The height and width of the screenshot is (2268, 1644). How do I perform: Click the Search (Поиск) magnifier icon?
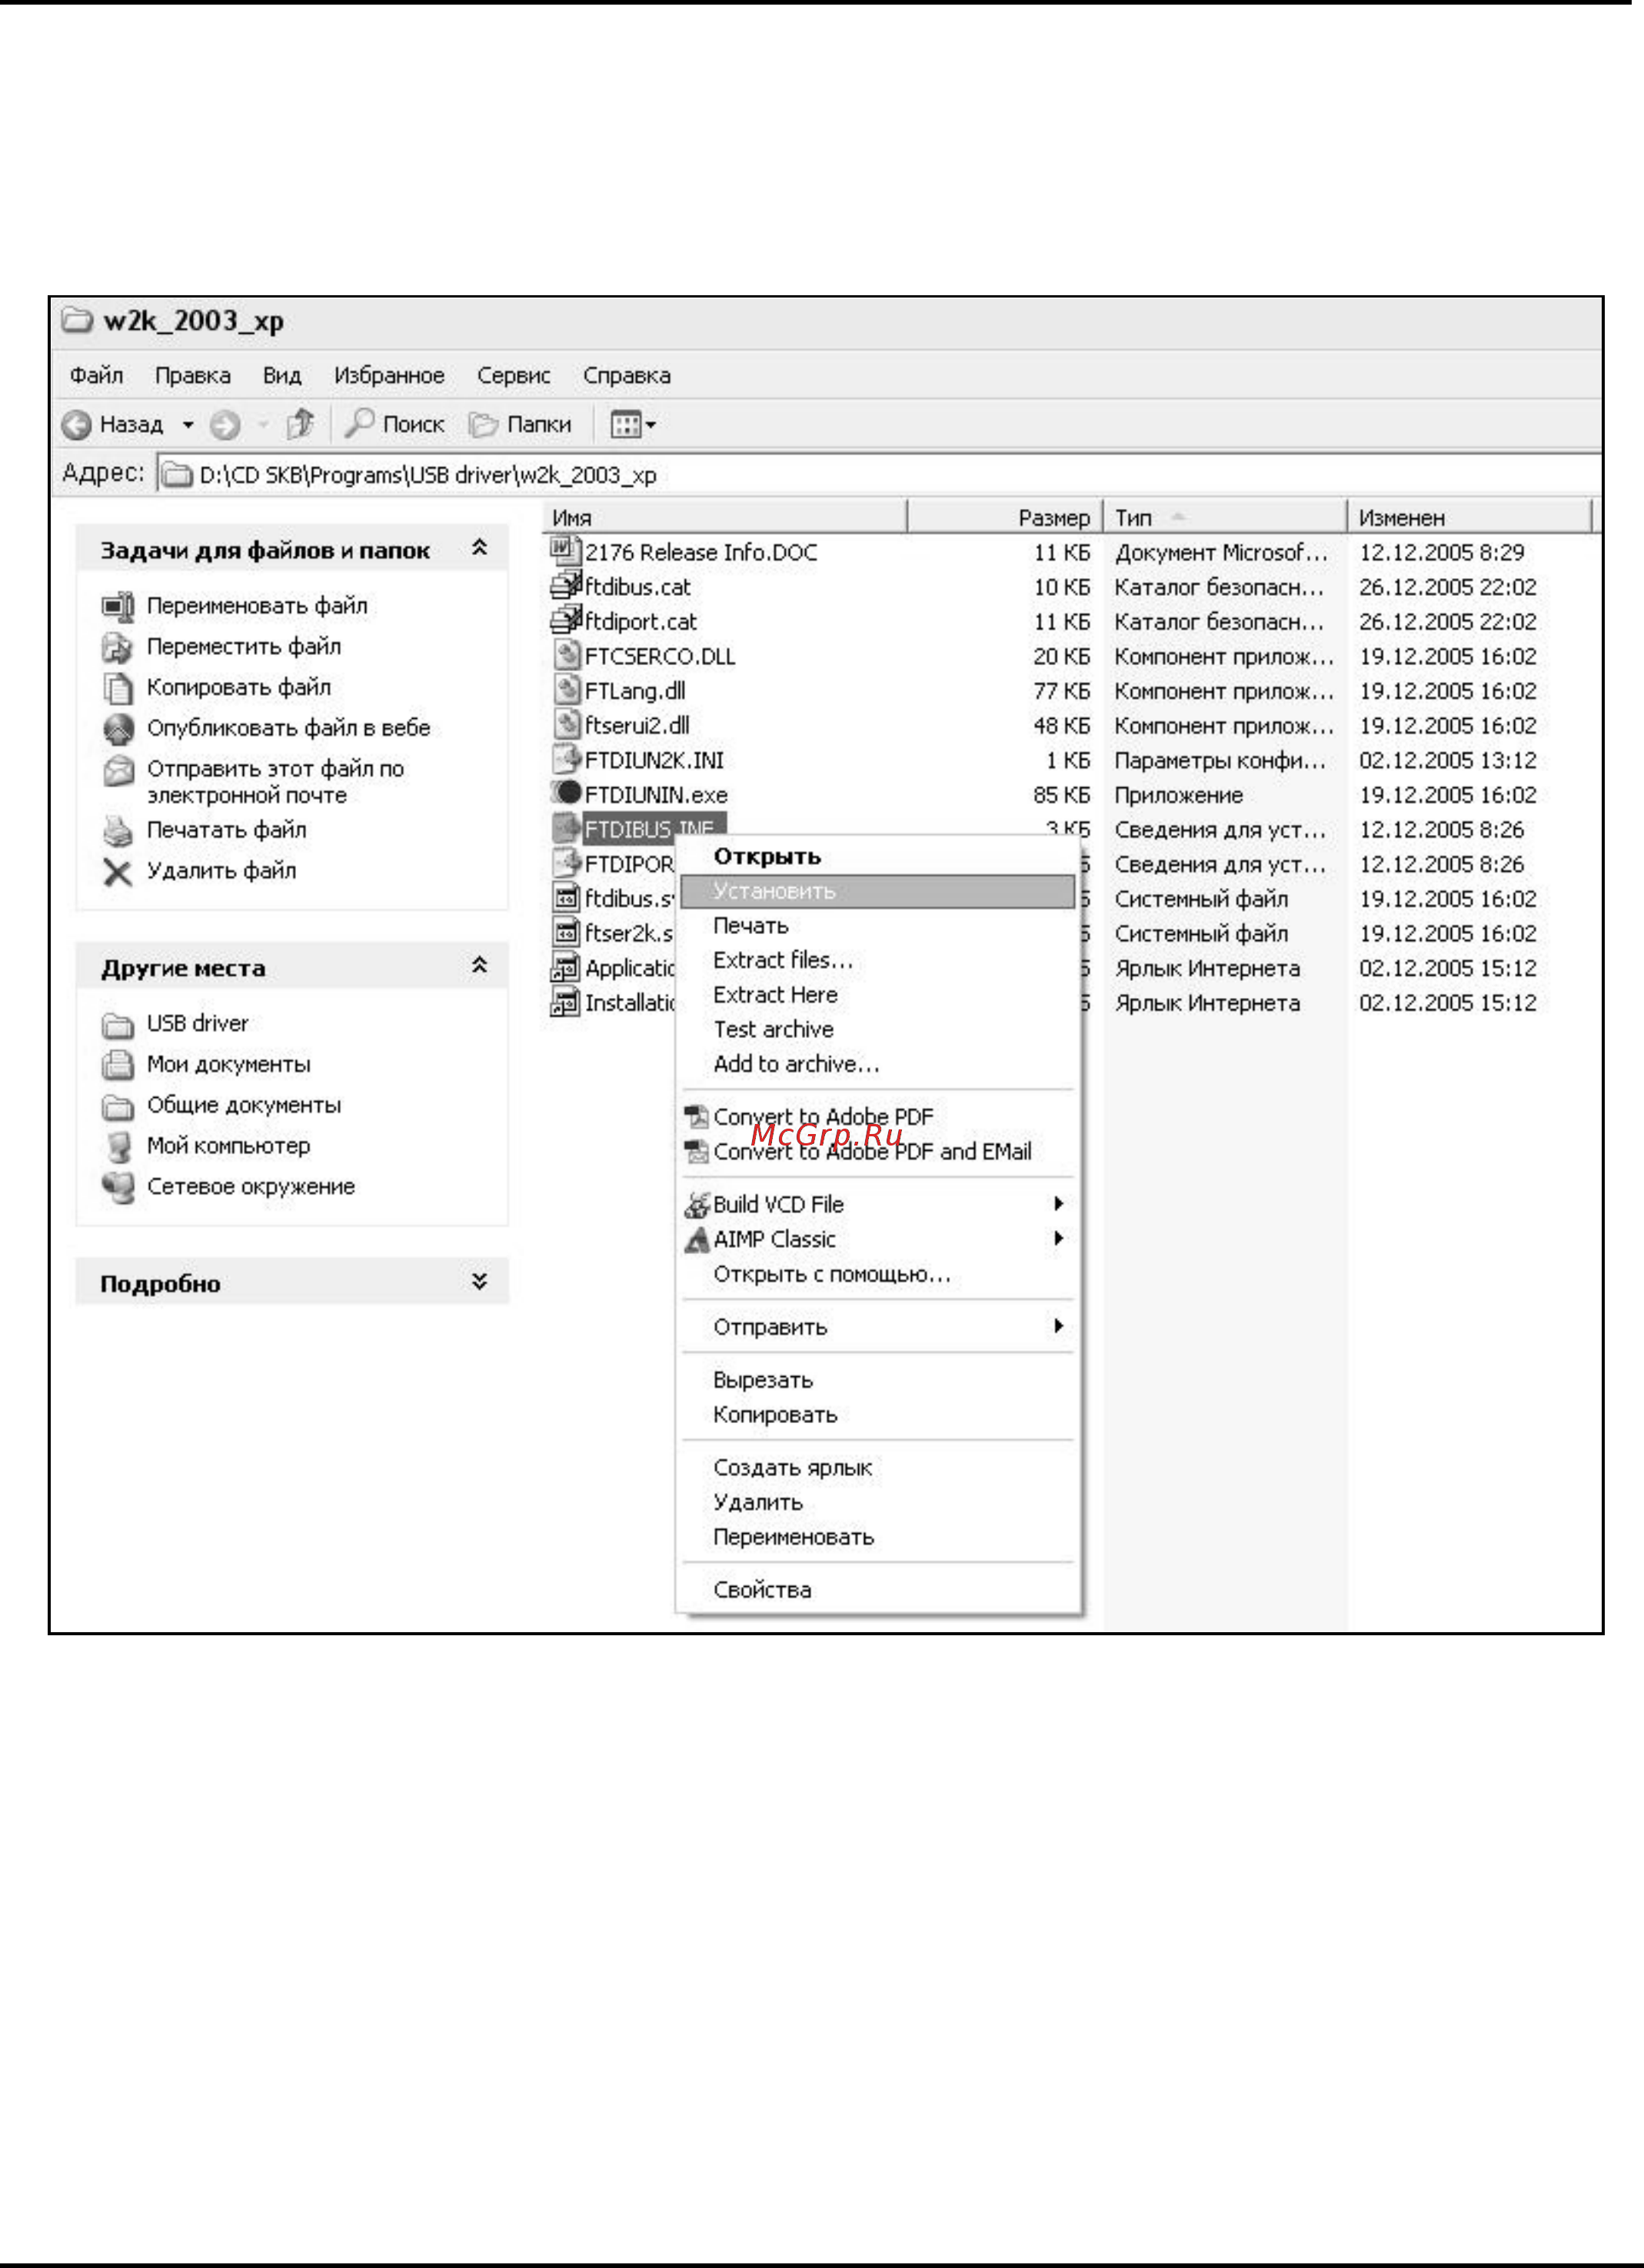359,423
